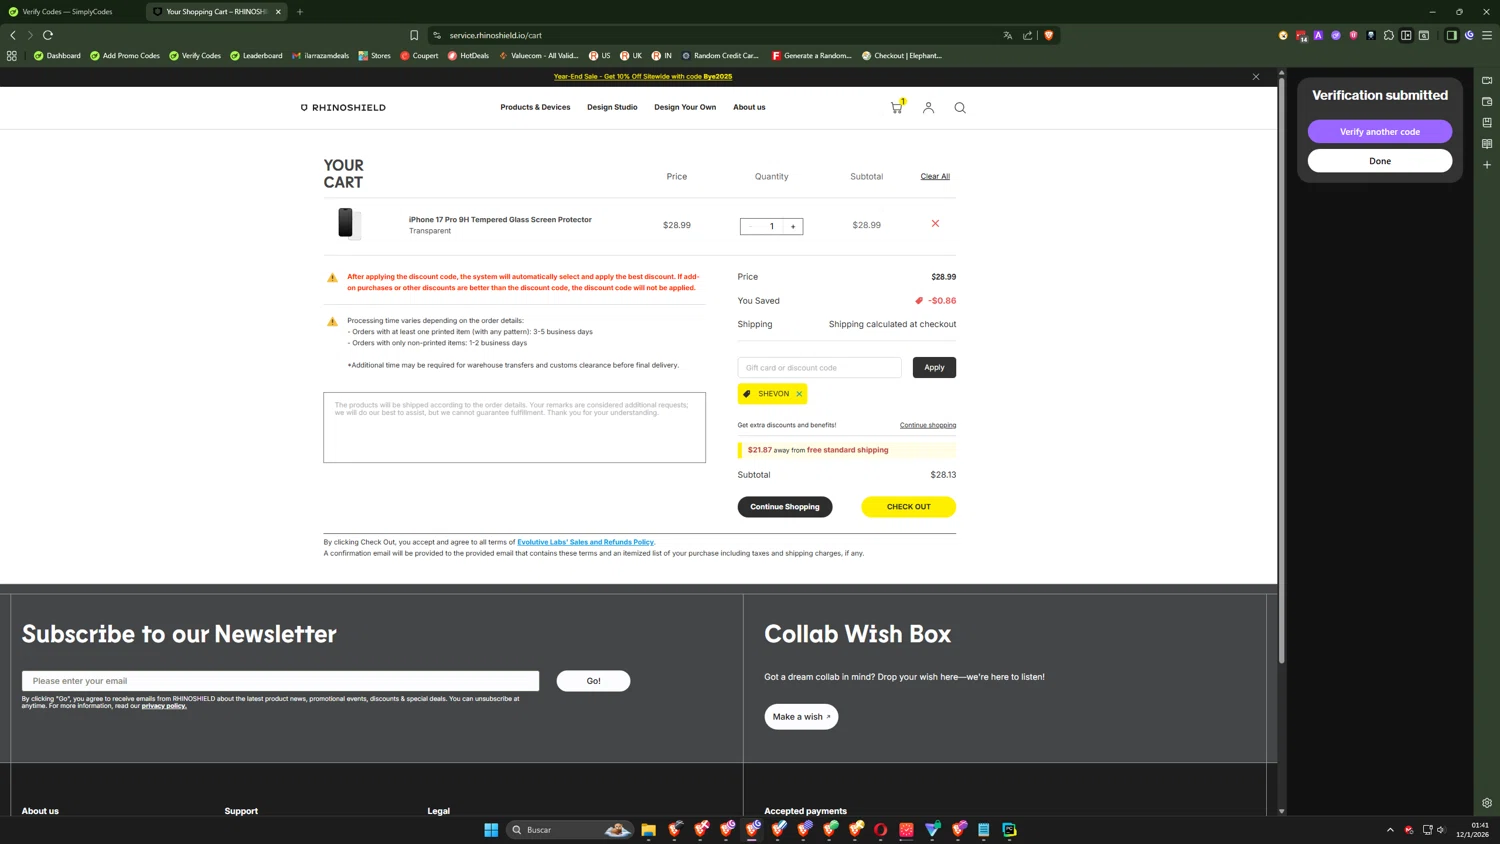
Task: Open the Opera icon in taskbar
Action: (x=881, y=830)
